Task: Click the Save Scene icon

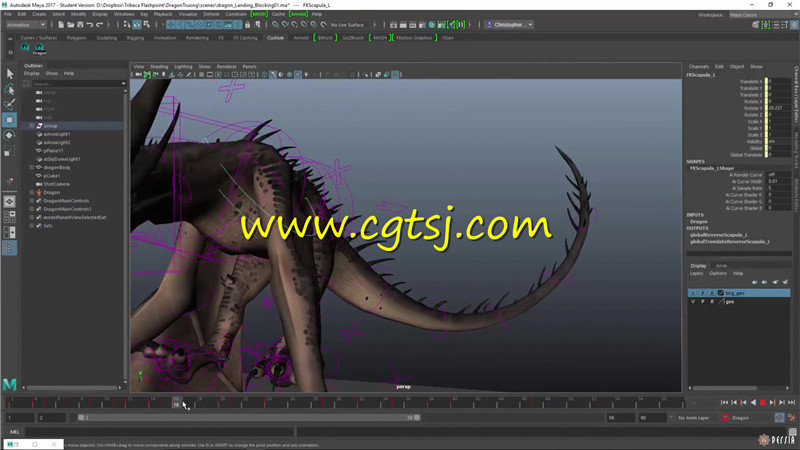Action: (x=80, y=24)
